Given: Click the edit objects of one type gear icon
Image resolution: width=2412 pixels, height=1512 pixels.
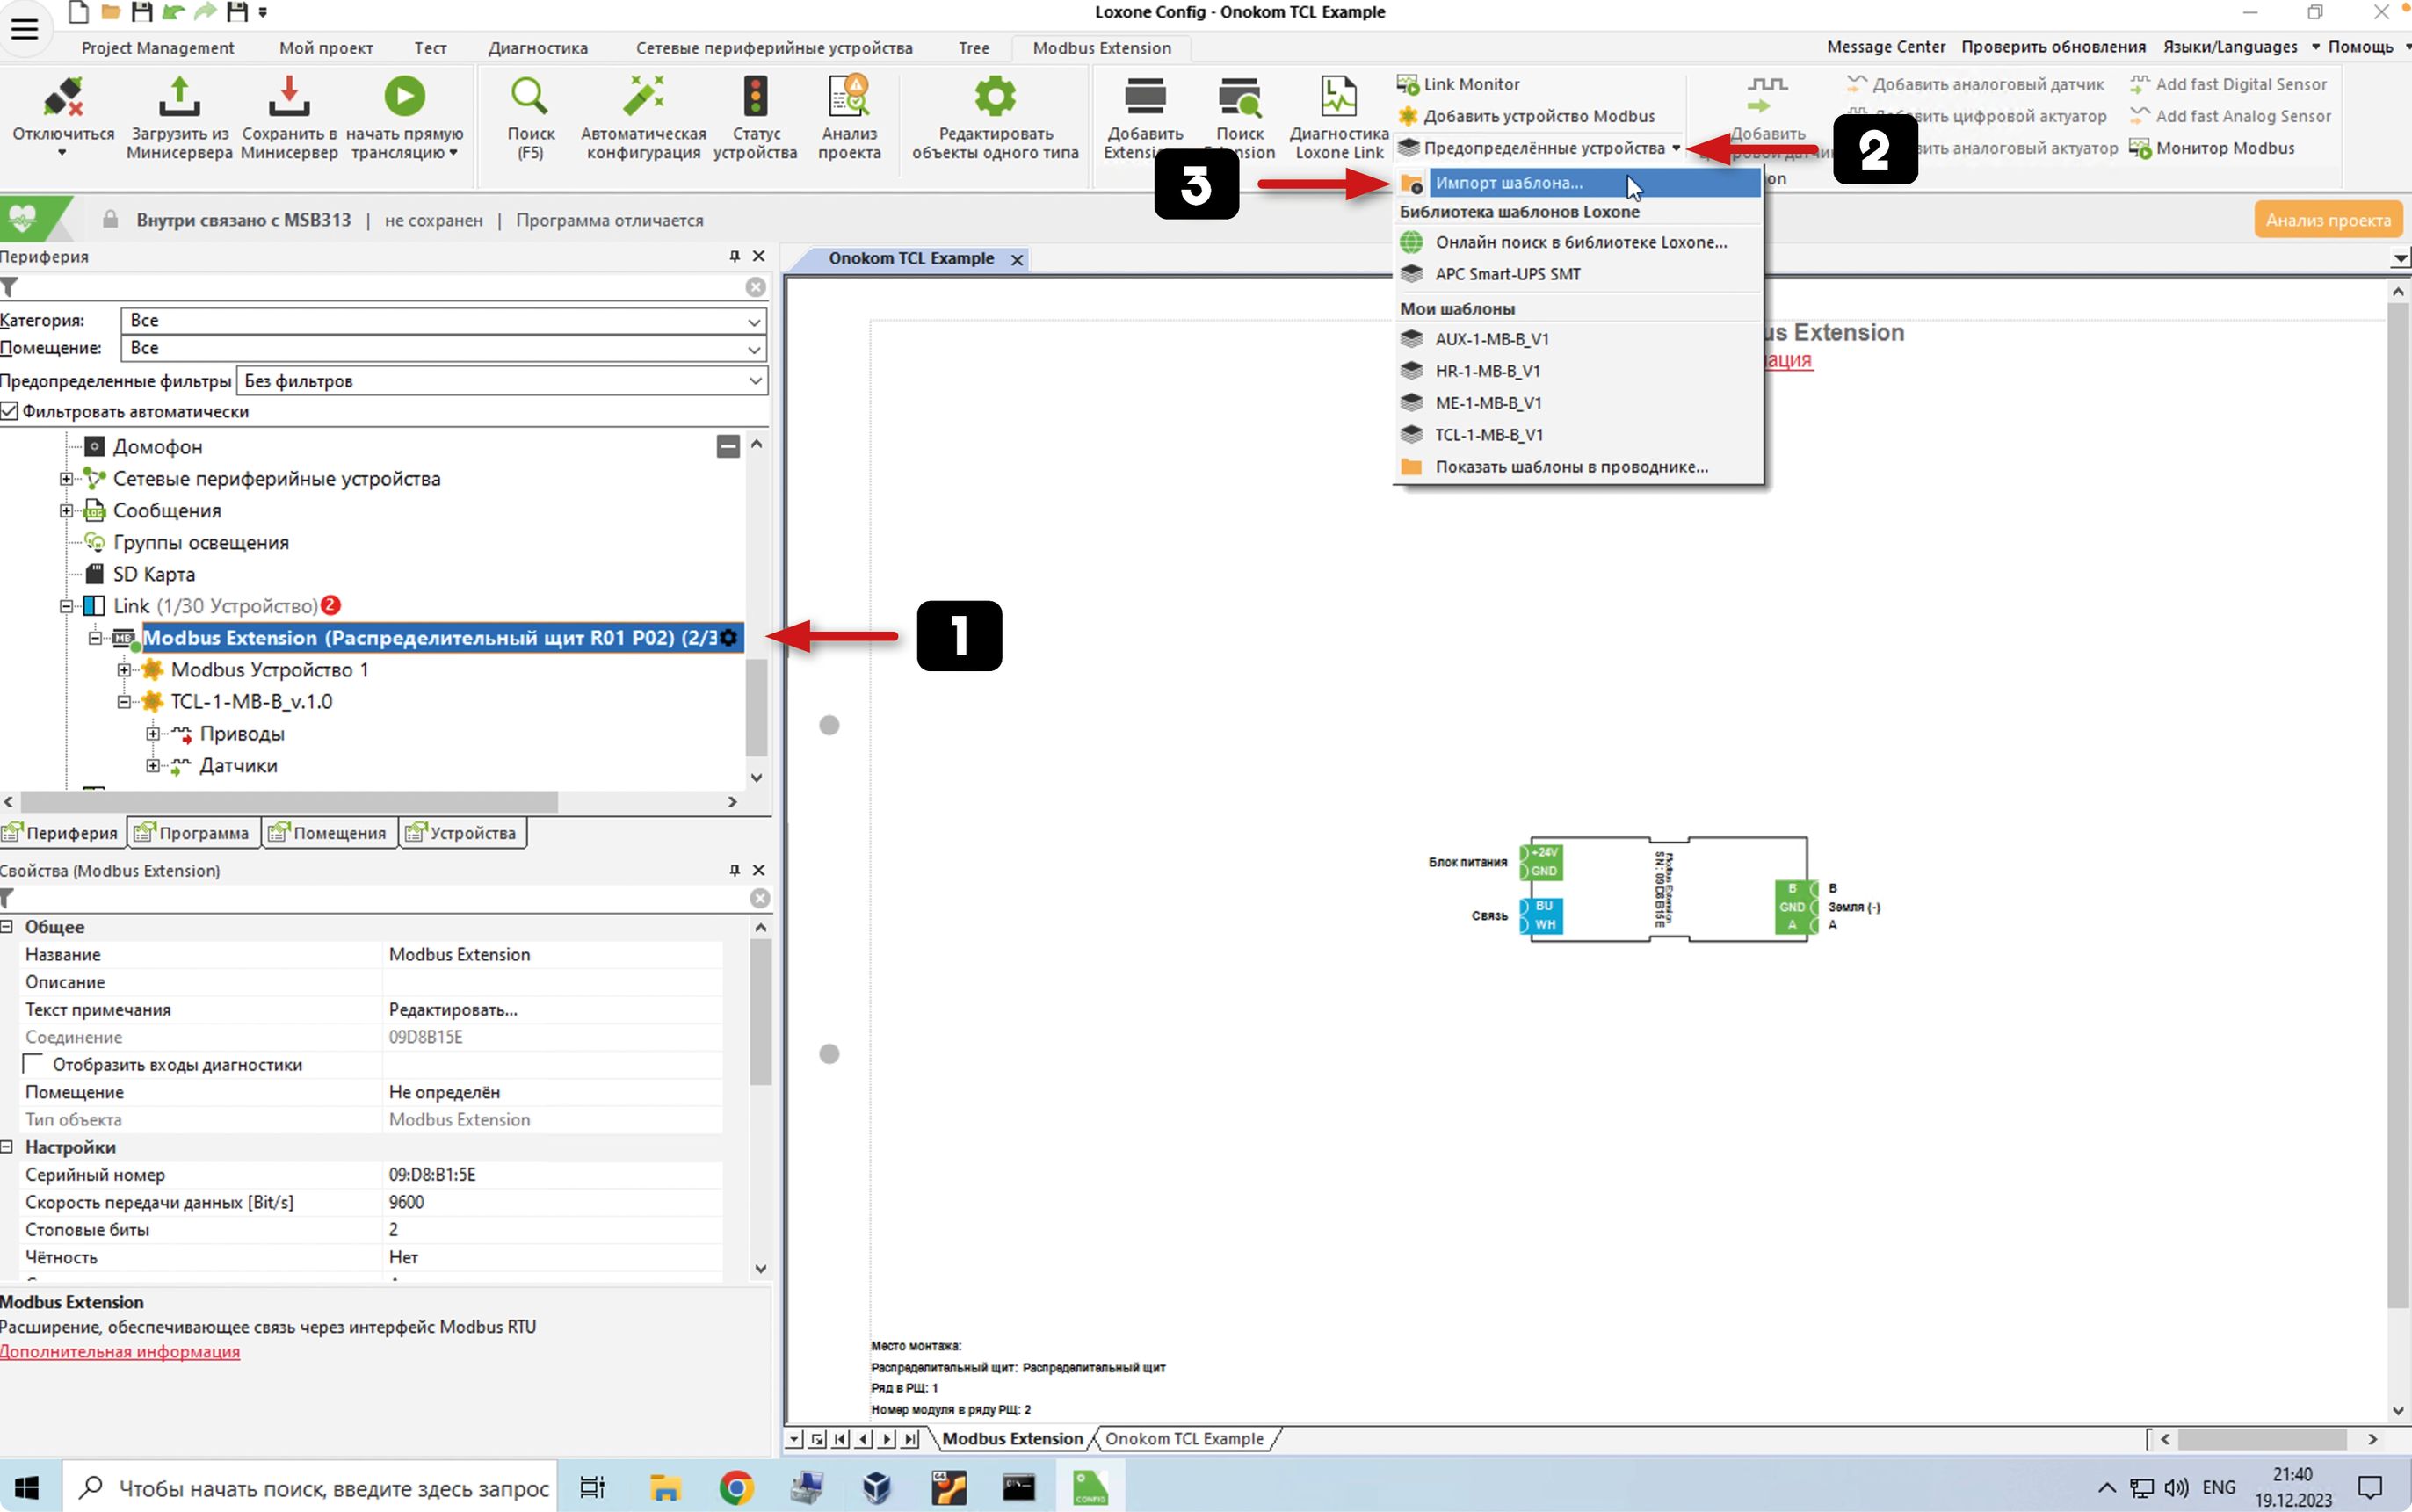Looking at the screenshot, I should (995, 98).
